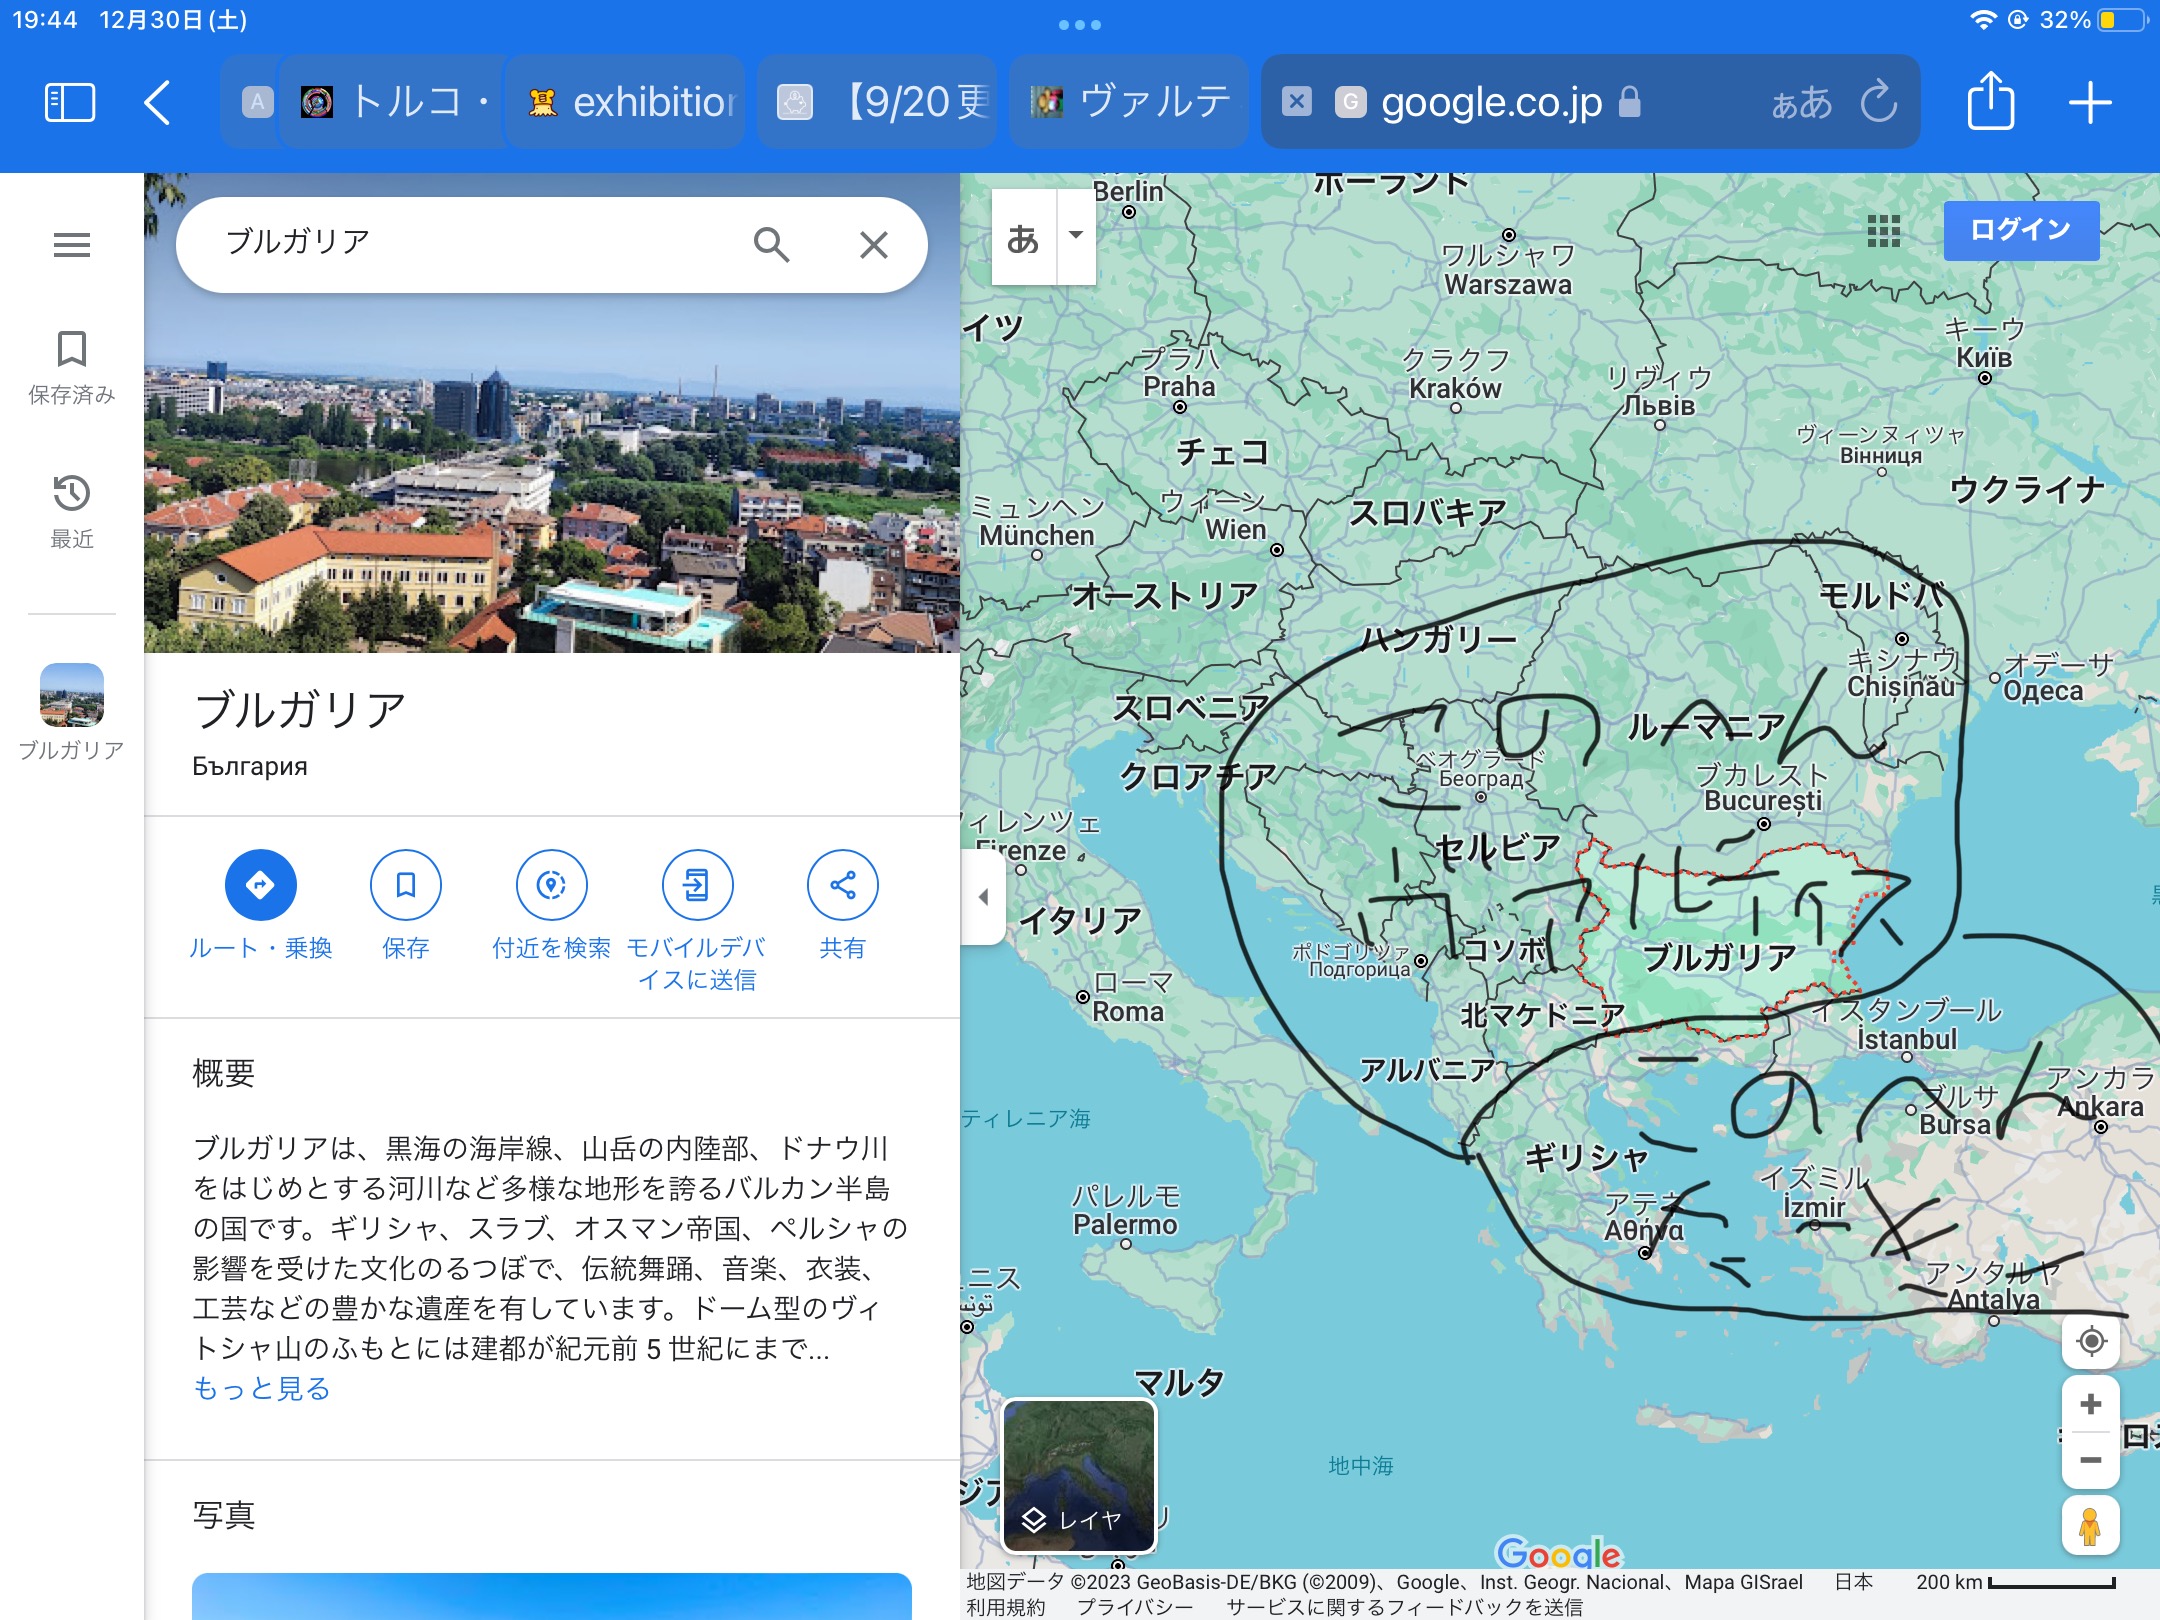Click the ログイン button
Image resolution: width=2160 pixels, height=1620 pixels.
[x=2021, y=230]
